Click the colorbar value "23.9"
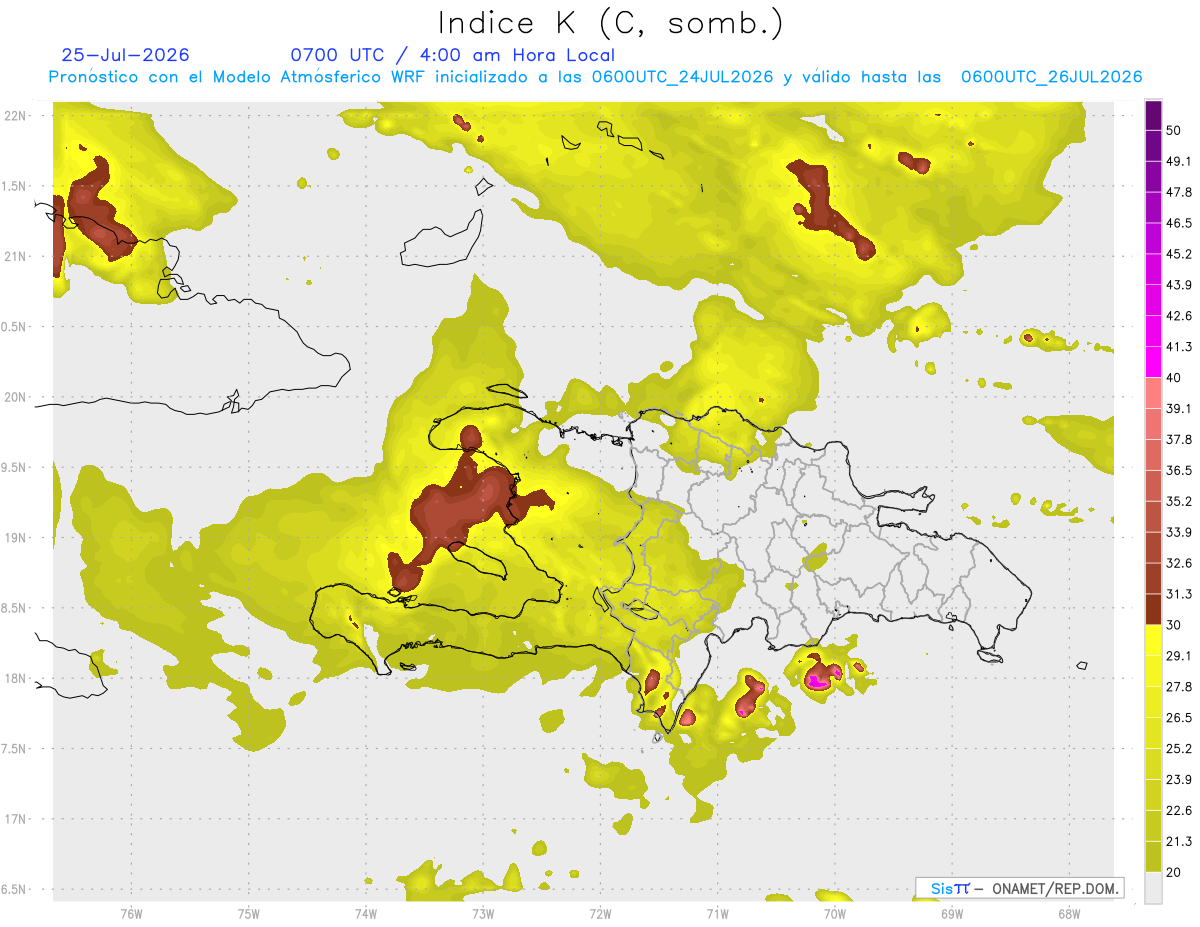This screenshot has width=1200, height=927. (x=1179, y=780)
